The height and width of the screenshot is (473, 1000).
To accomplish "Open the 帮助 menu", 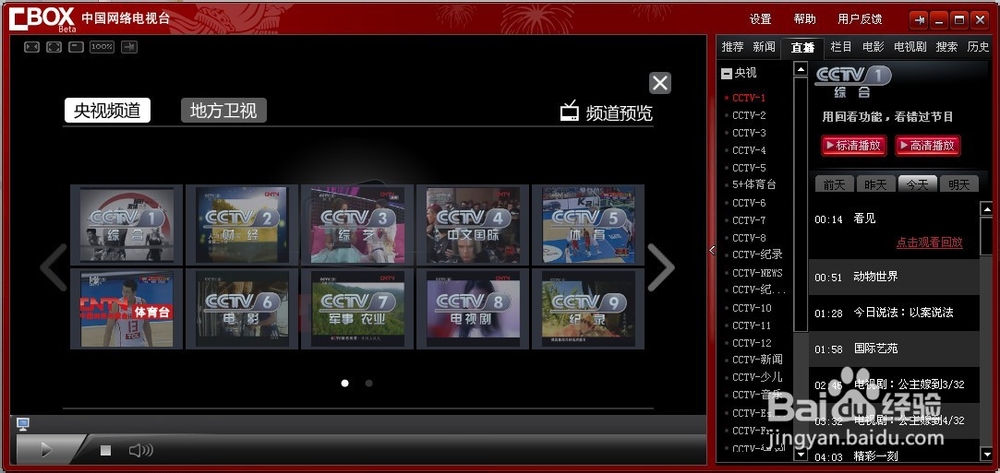I will click(805, 19).
